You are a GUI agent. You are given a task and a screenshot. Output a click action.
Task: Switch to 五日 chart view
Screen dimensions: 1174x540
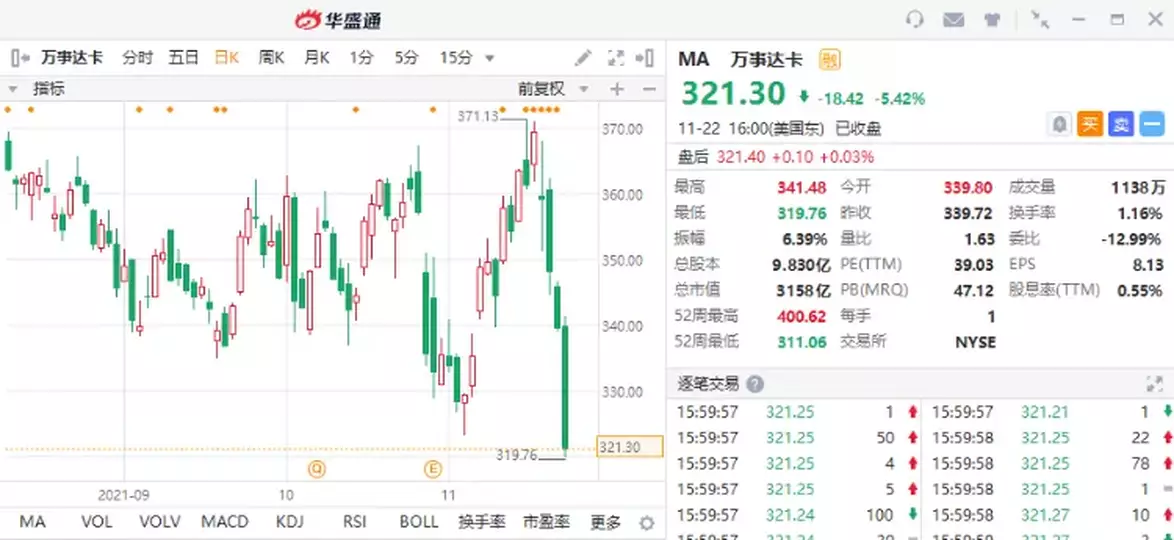[183, 58]
